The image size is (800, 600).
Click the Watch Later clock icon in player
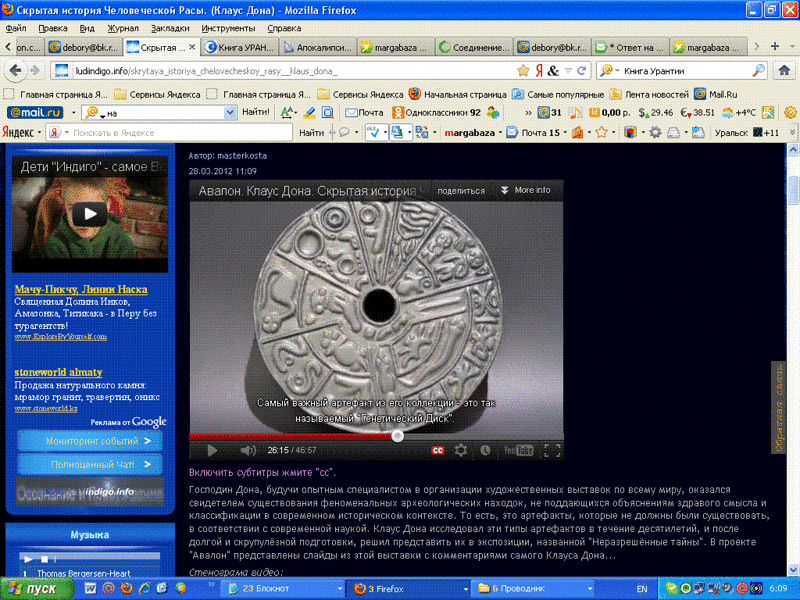pyautogui.click(x=485, y=450)
